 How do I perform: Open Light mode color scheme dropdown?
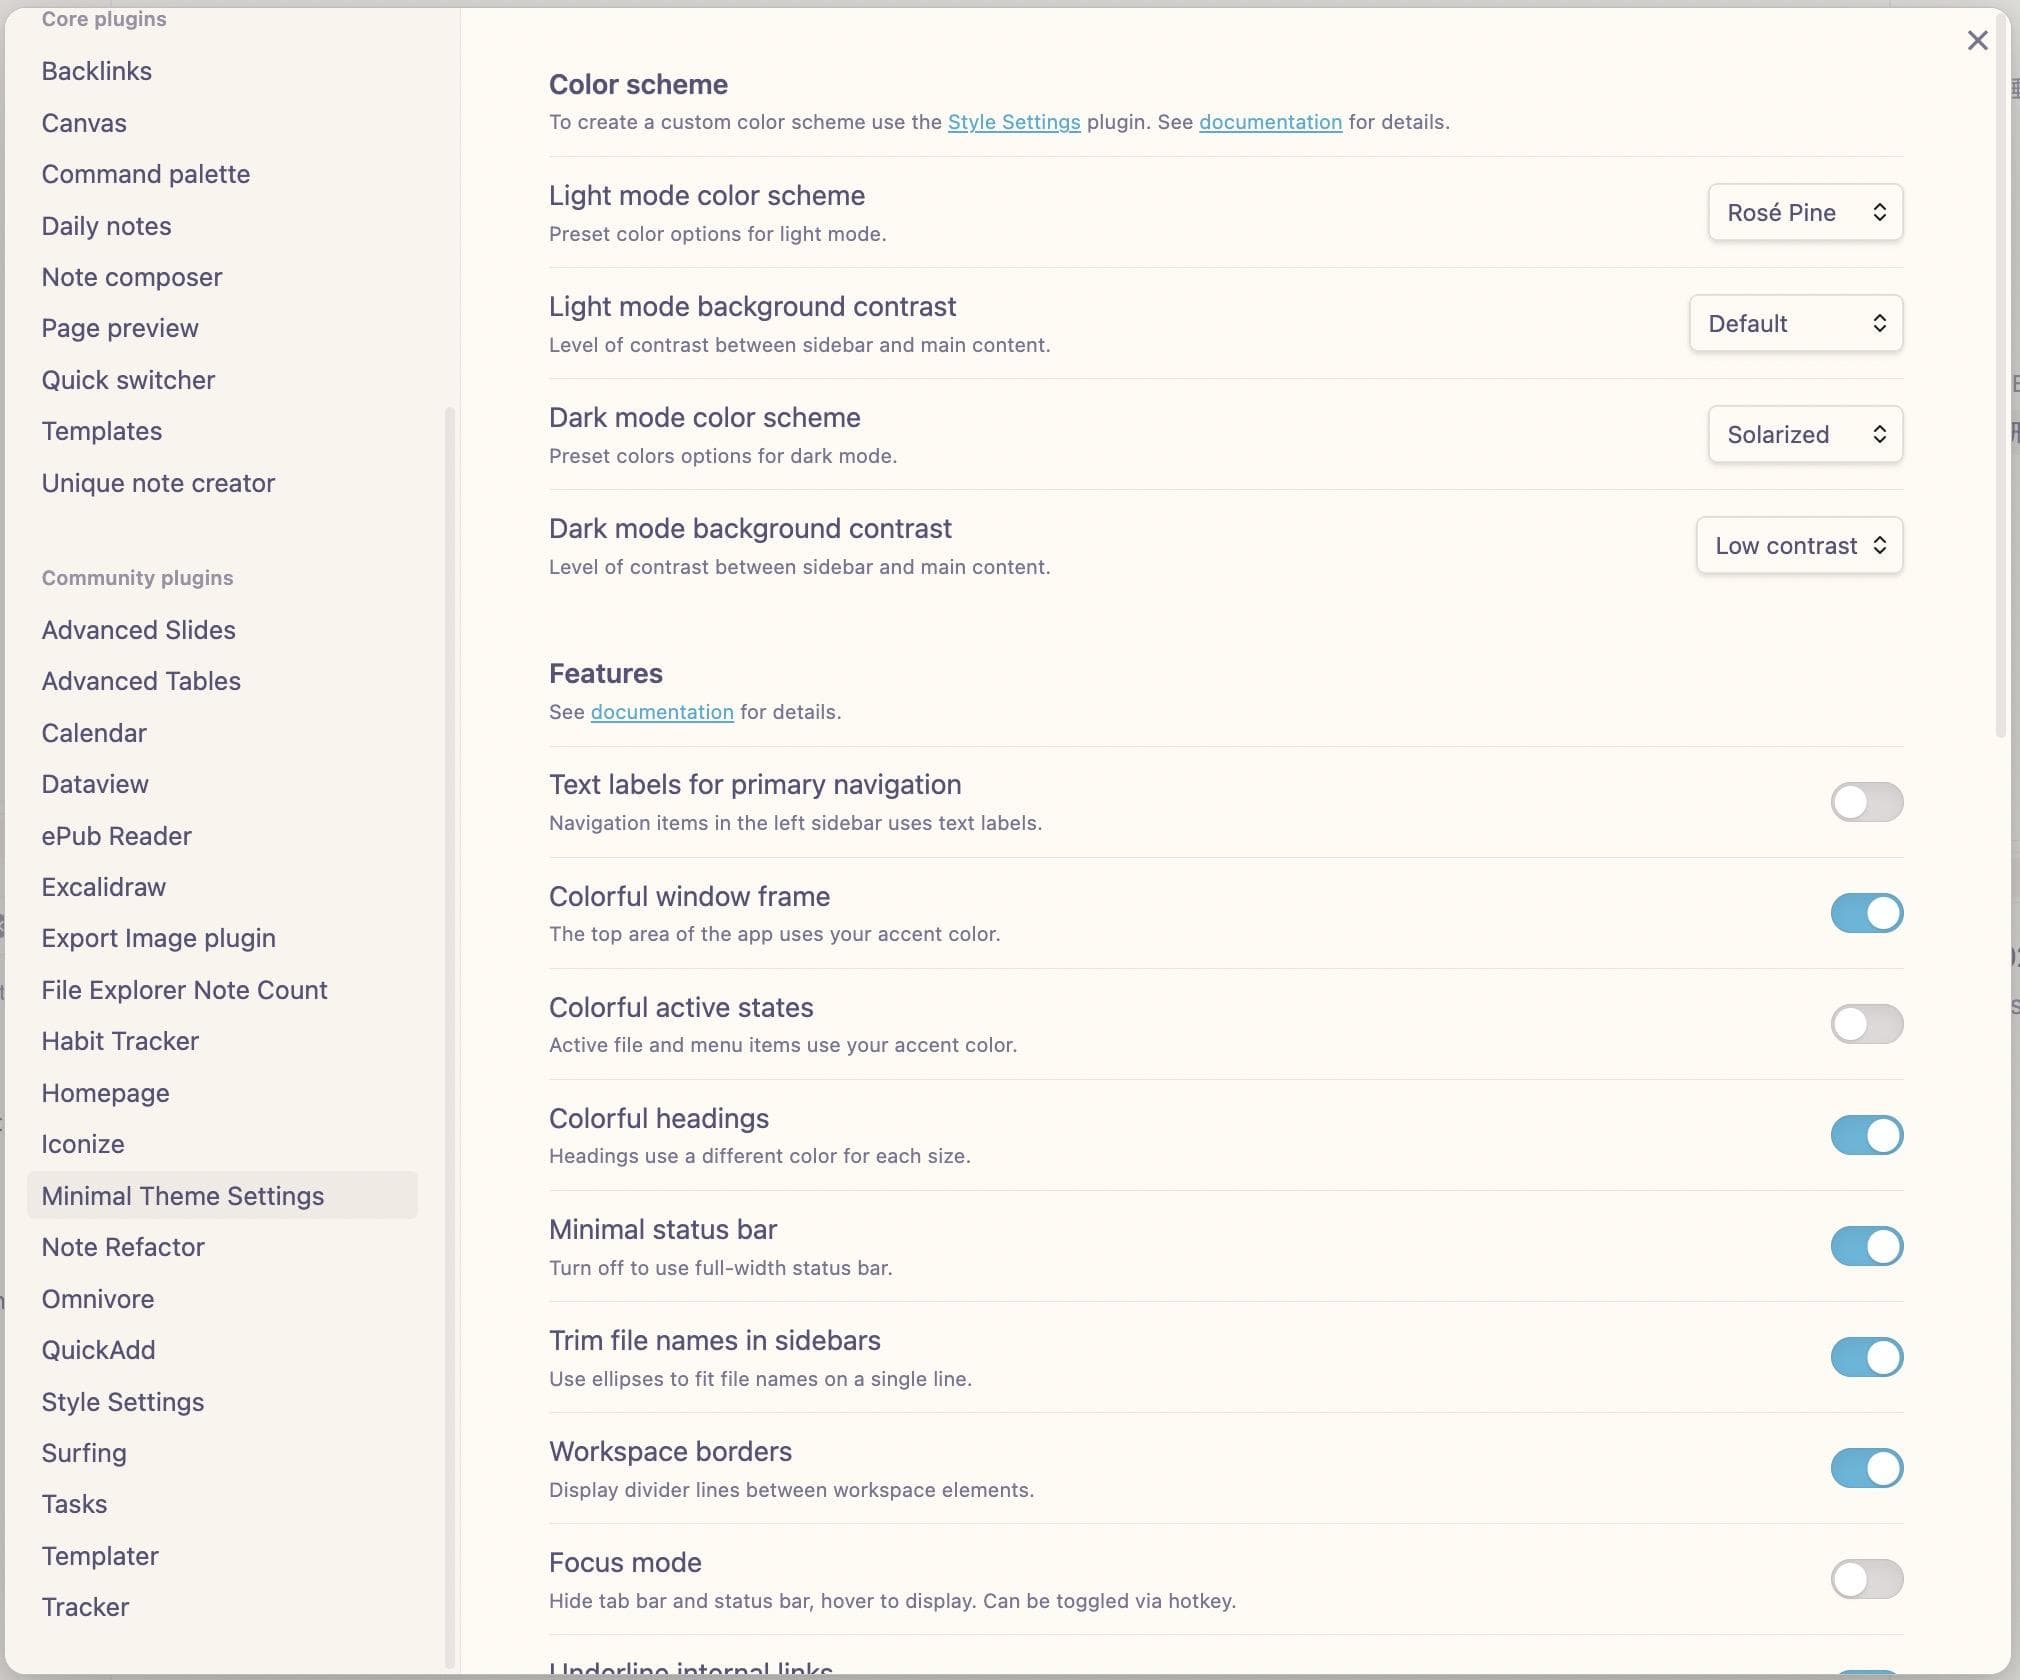pos(1805,212)
